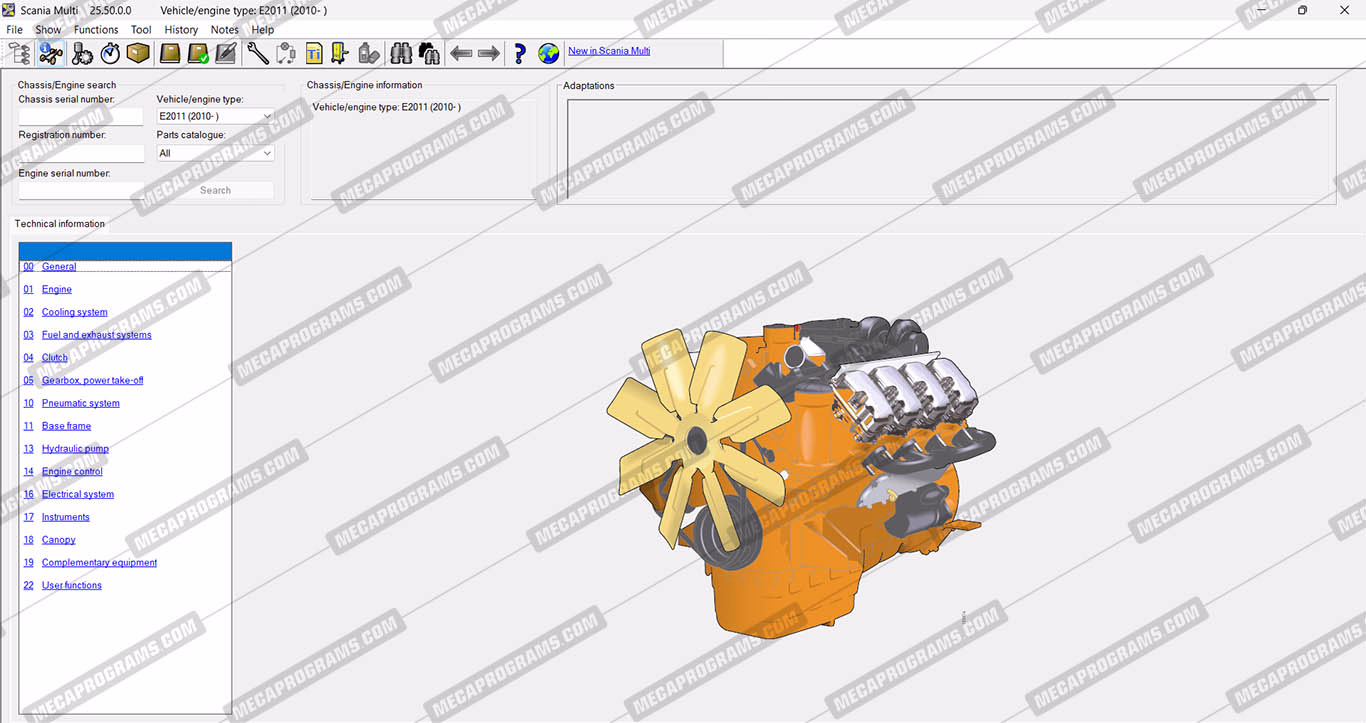
Task: Open the Electrical system link
Action: coord(78,495)
